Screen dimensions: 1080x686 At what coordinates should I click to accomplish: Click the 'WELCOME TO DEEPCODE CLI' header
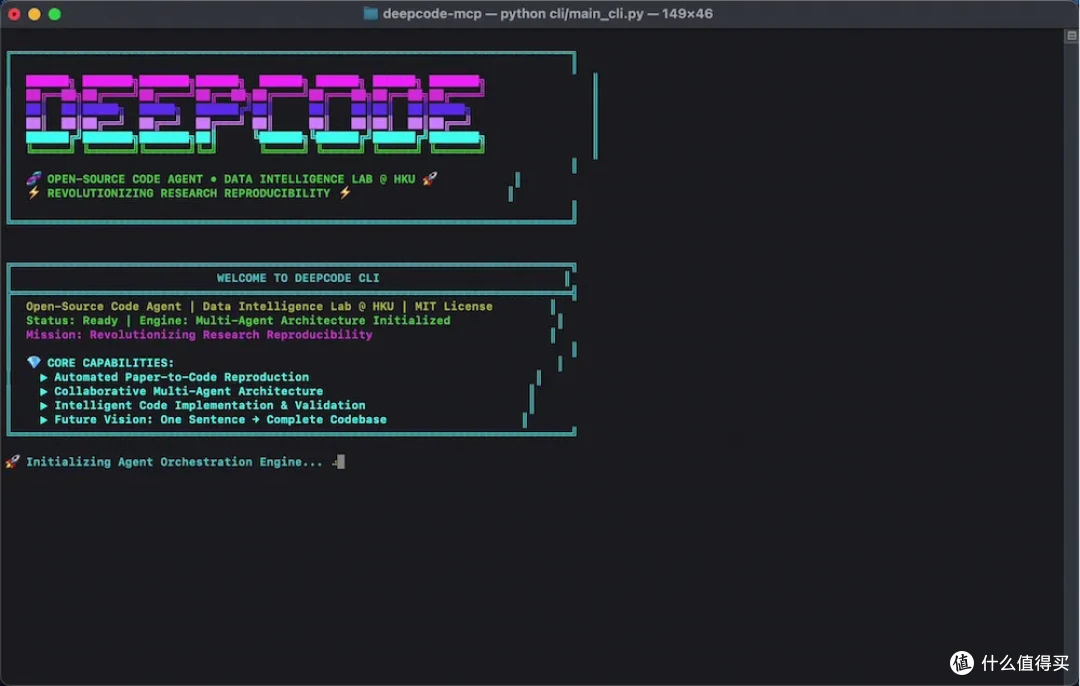[298, 278]
